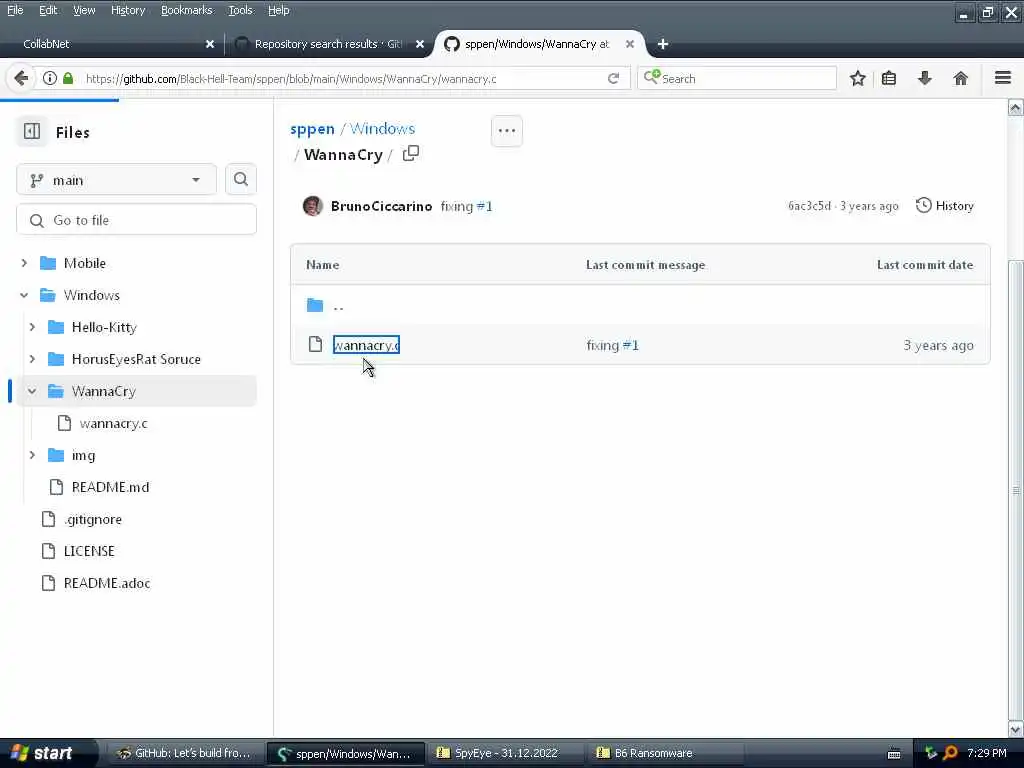Select README.md in the file tree

110,487
